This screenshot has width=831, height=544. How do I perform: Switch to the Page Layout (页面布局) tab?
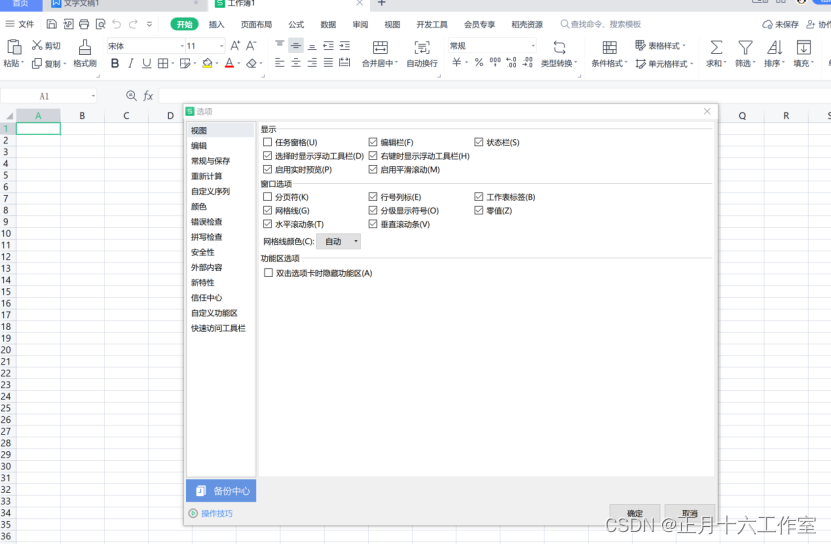pos(256,24)
